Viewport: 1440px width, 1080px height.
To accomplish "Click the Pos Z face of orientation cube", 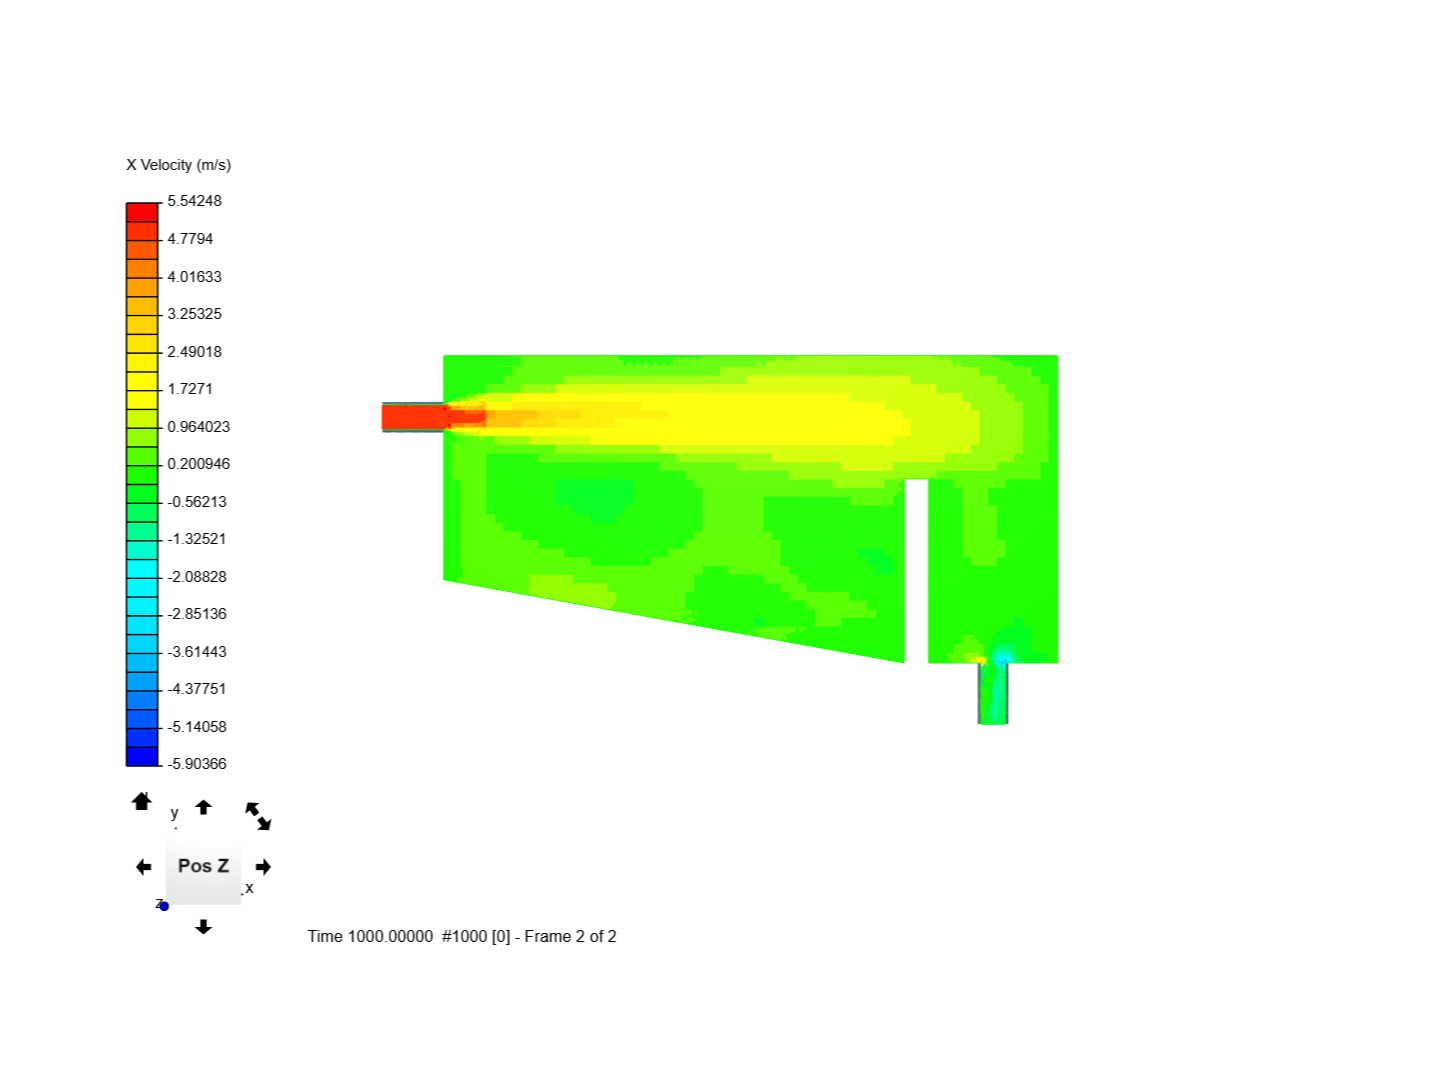I will (x=203, y=866).
